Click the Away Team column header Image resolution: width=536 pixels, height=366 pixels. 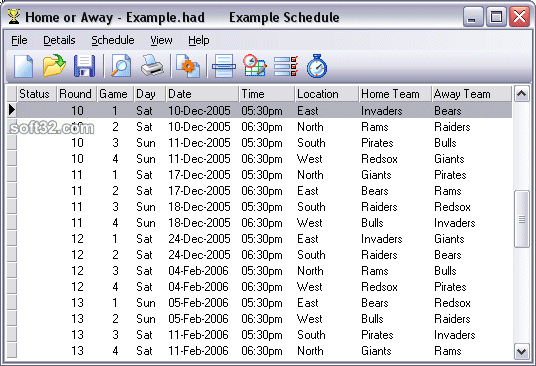[472, 94]
